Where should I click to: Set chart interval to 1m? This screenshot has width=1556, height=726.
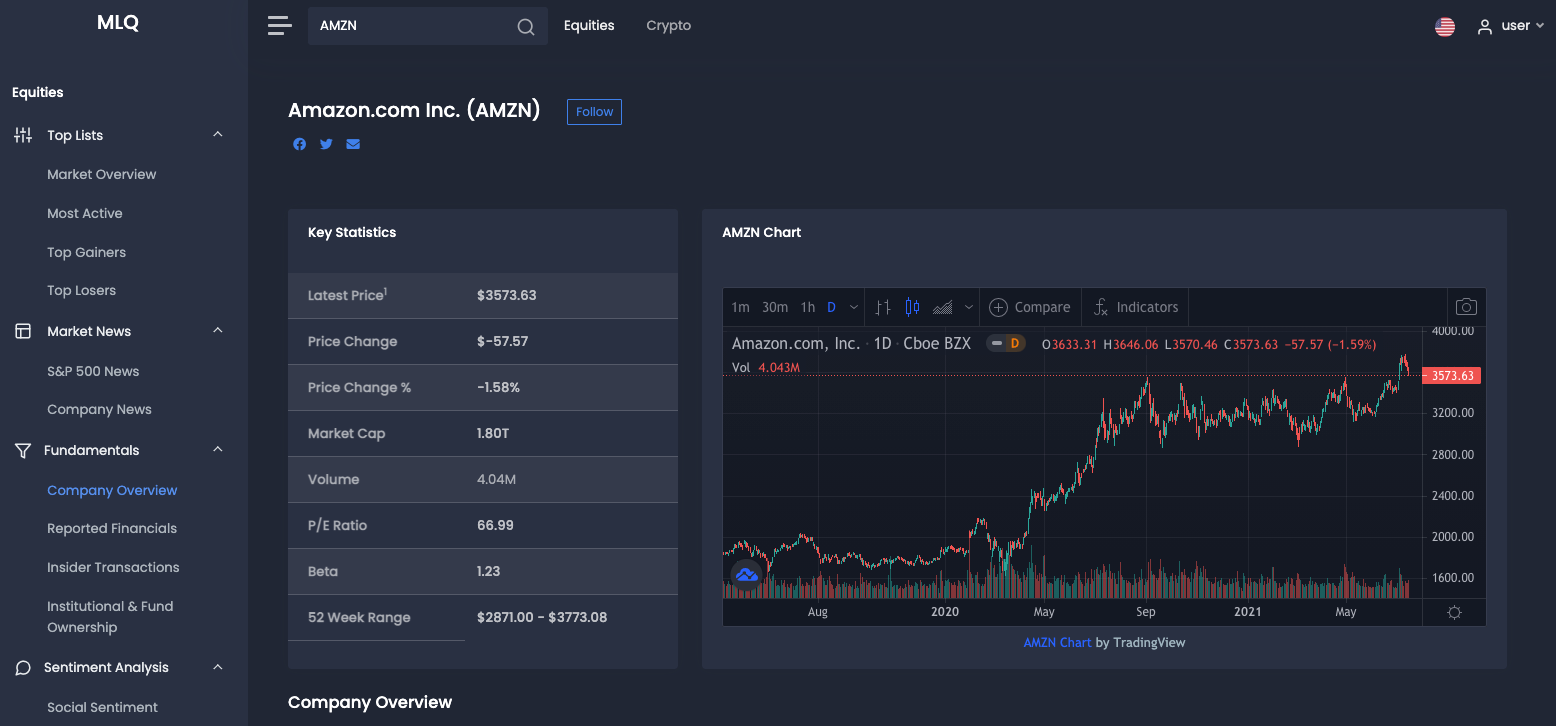(x=740, y=307)
